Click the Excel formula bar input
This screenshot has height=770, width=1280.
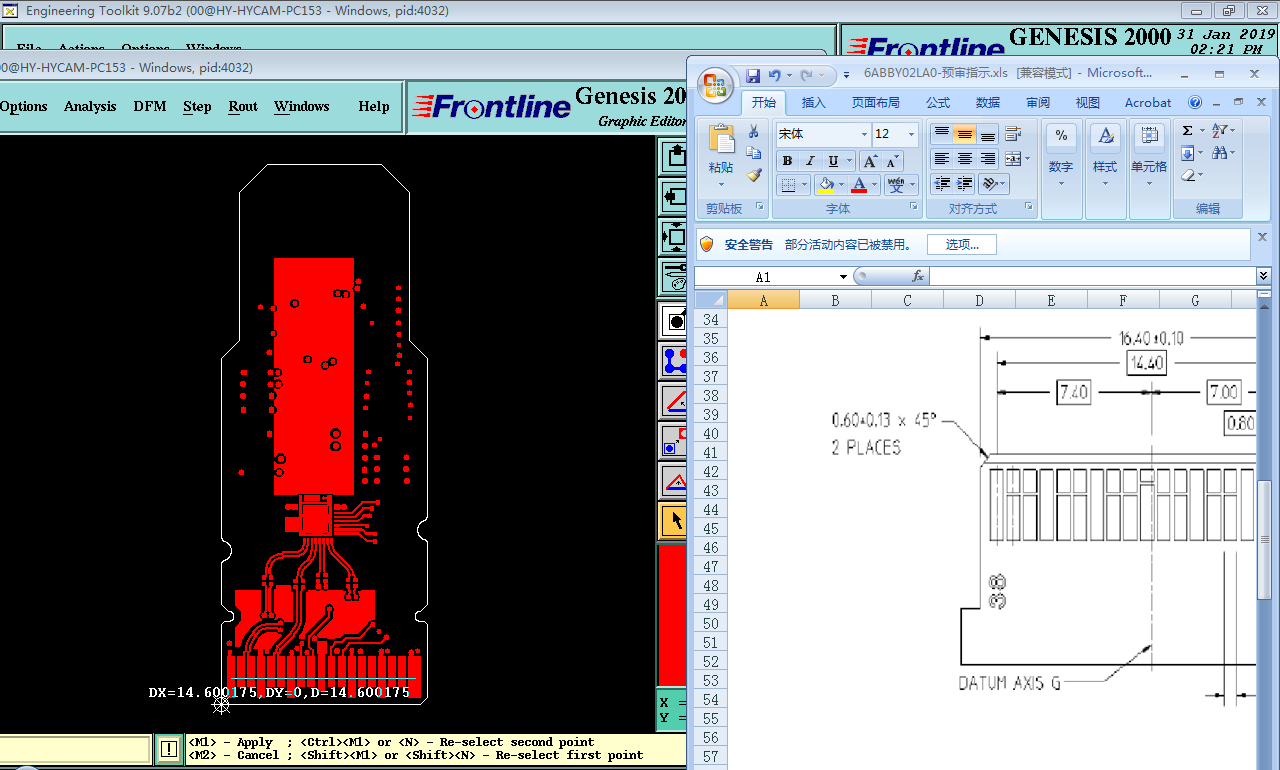tap(1092, 276)
